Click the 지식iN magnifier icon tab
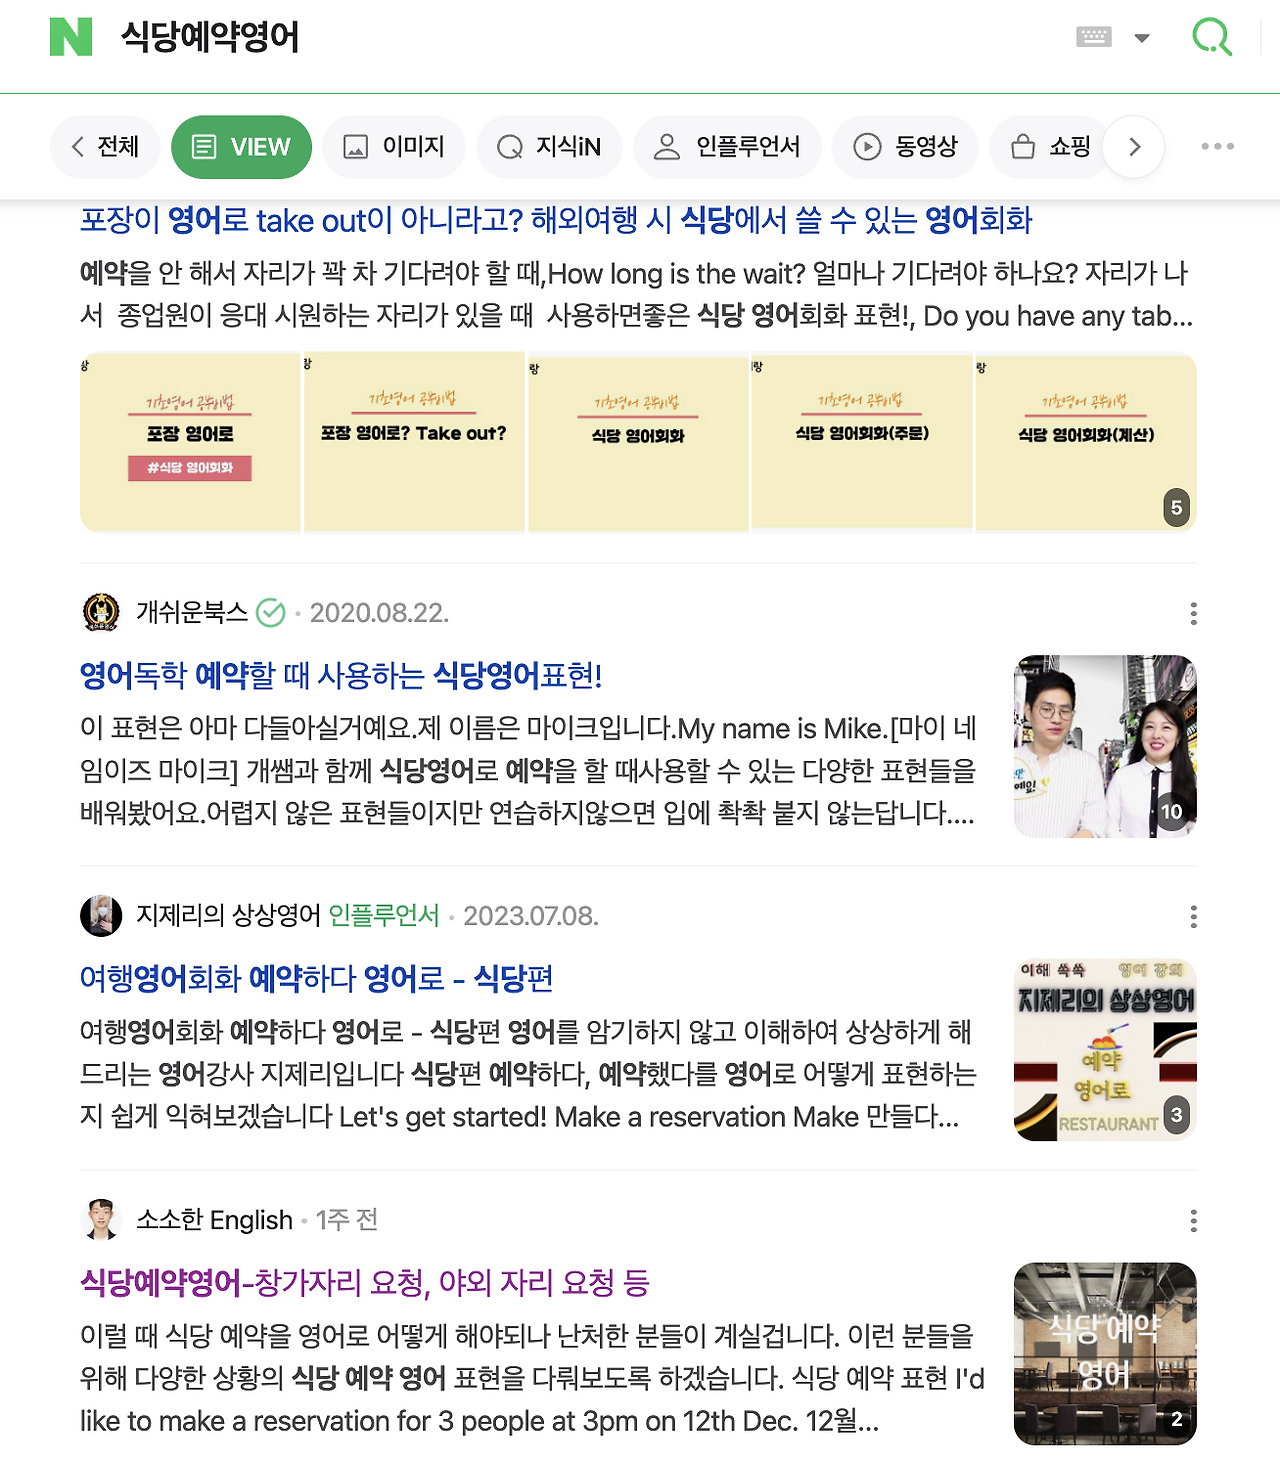Image resolution: width=1280 pixels, height=1463 pixels. click(510, 146)
